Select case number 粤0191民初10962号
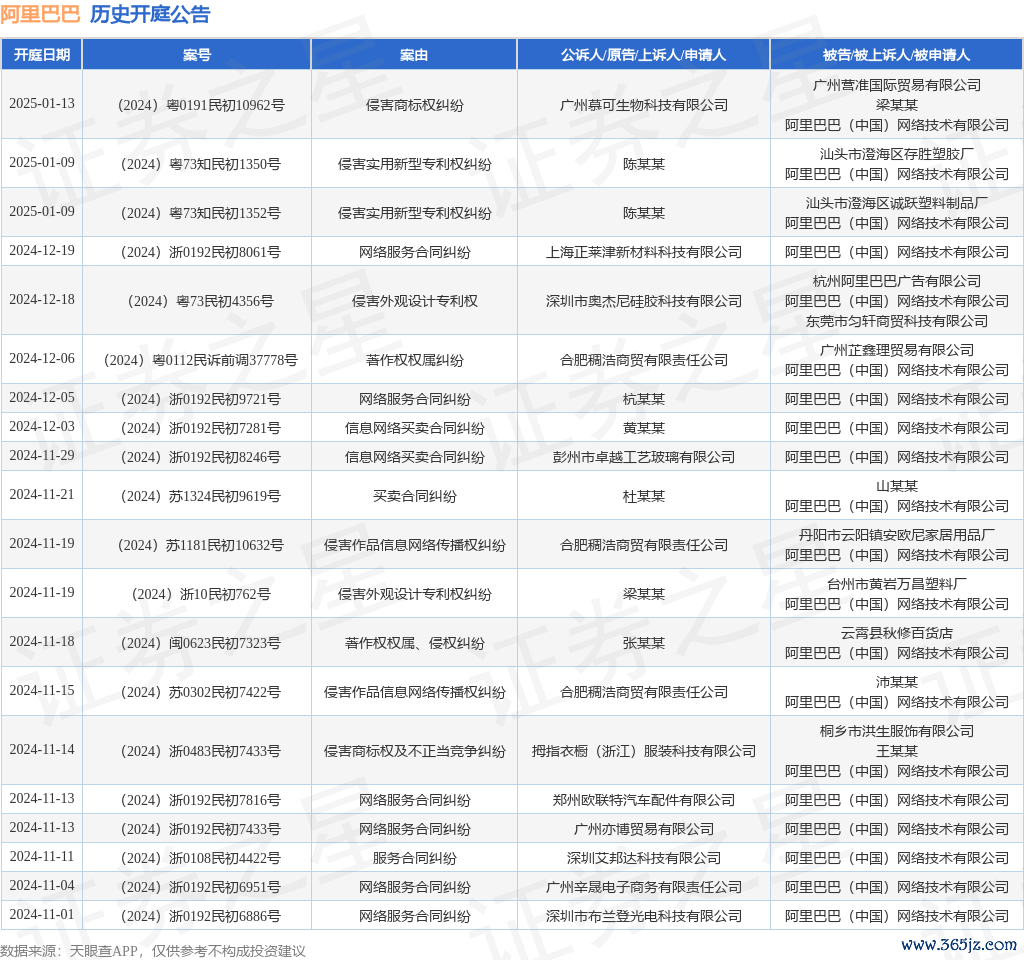 pos(225,105)
